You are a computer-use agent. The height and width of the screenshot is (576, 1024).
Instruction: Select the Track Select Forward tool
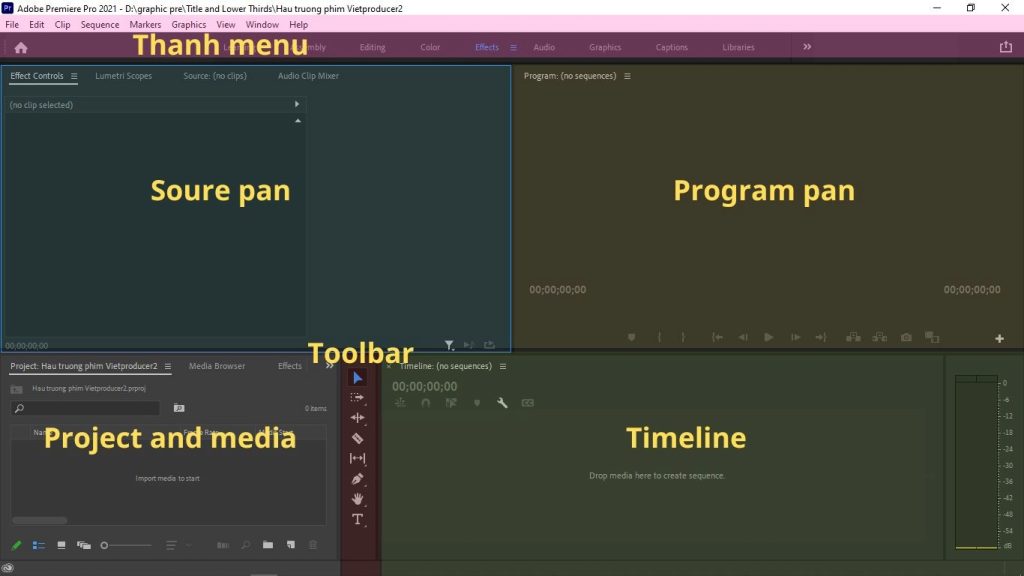pos(358,398)
